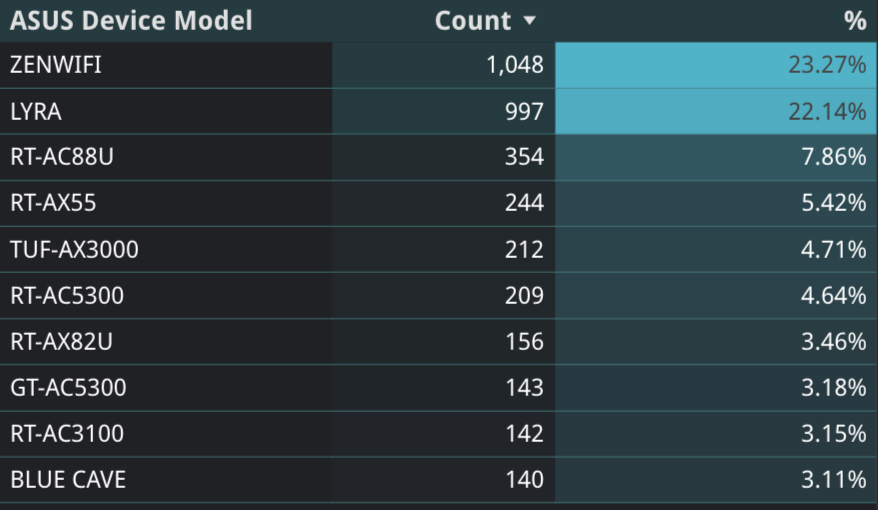878x510 pixels.
Task: Click the RT-AC5300 model cell
Action: click(x=67, y=295)
